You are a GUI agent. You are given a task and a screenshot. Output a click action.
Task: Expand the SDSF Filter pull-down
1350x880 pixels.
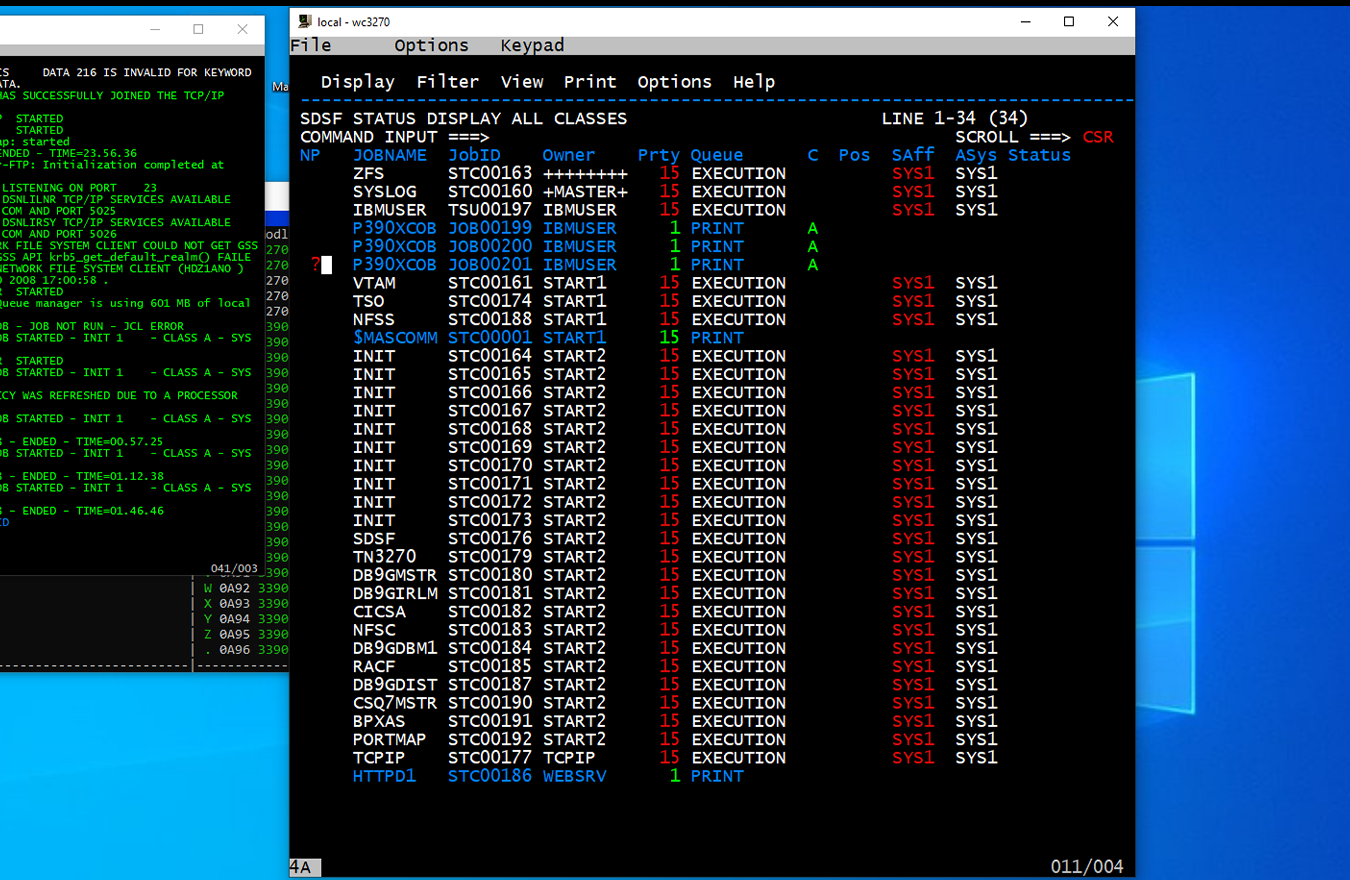click(447, 82)
